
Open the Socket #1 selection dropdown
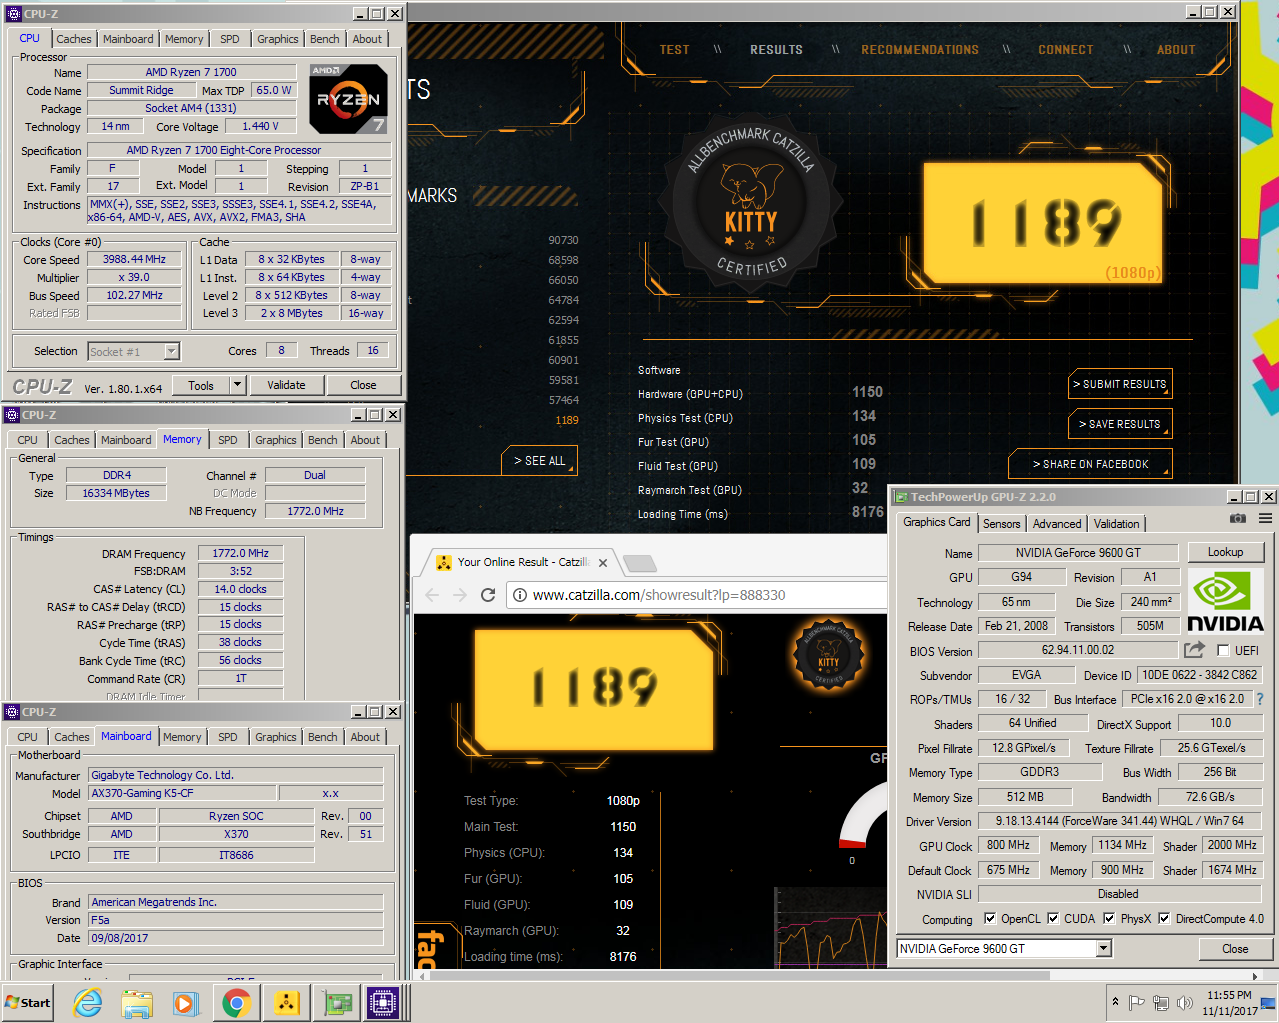(x=171, y=351)
